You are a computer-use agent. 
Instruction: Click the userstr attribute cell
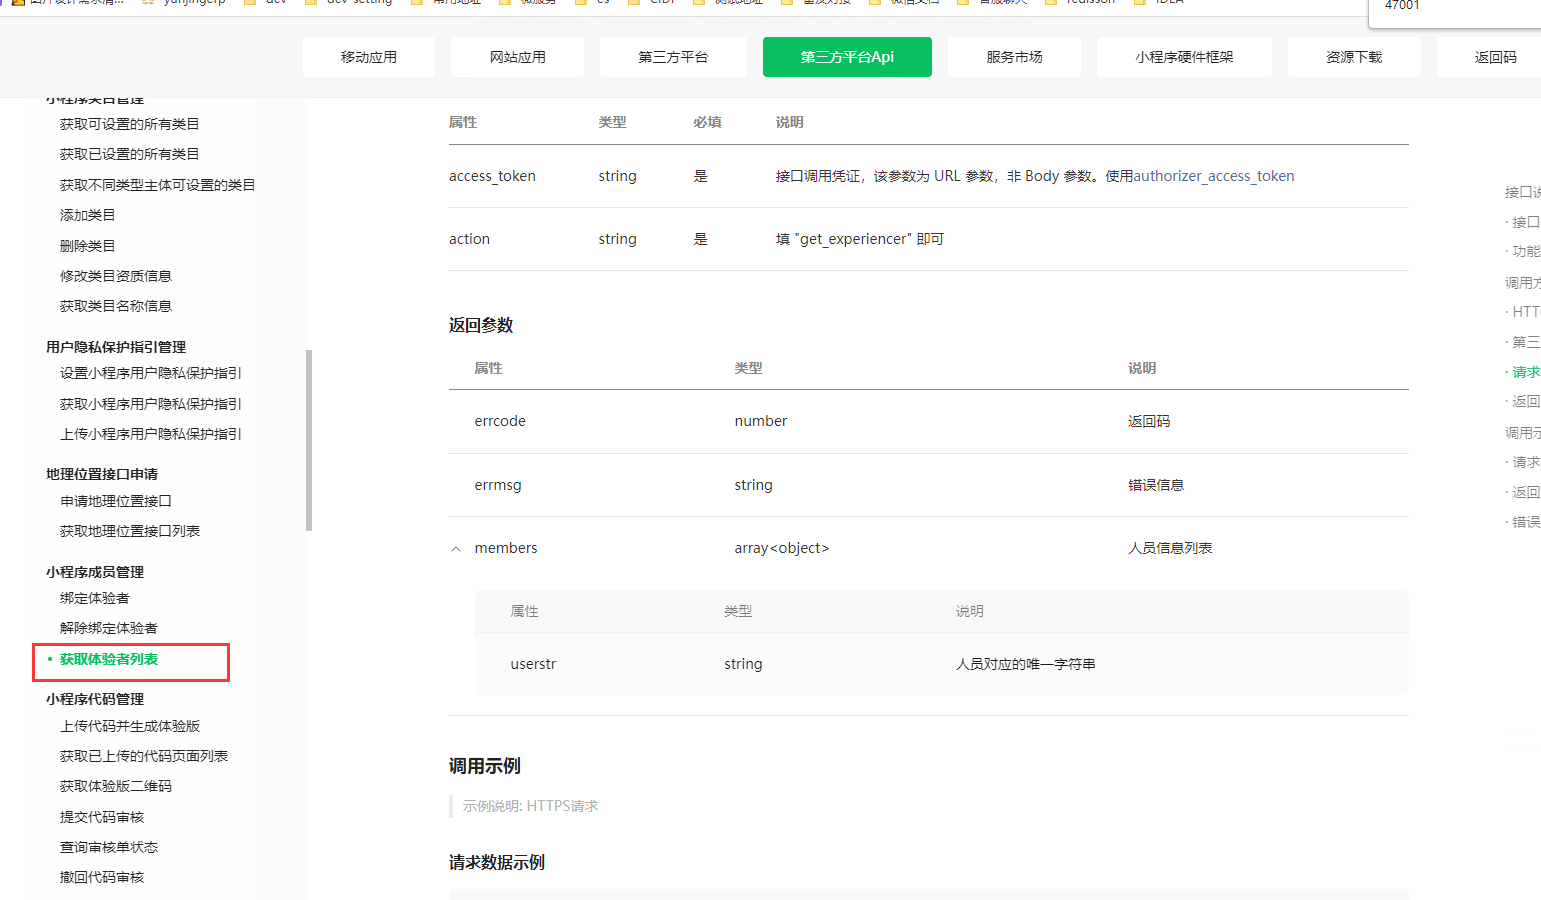[533, 664]
